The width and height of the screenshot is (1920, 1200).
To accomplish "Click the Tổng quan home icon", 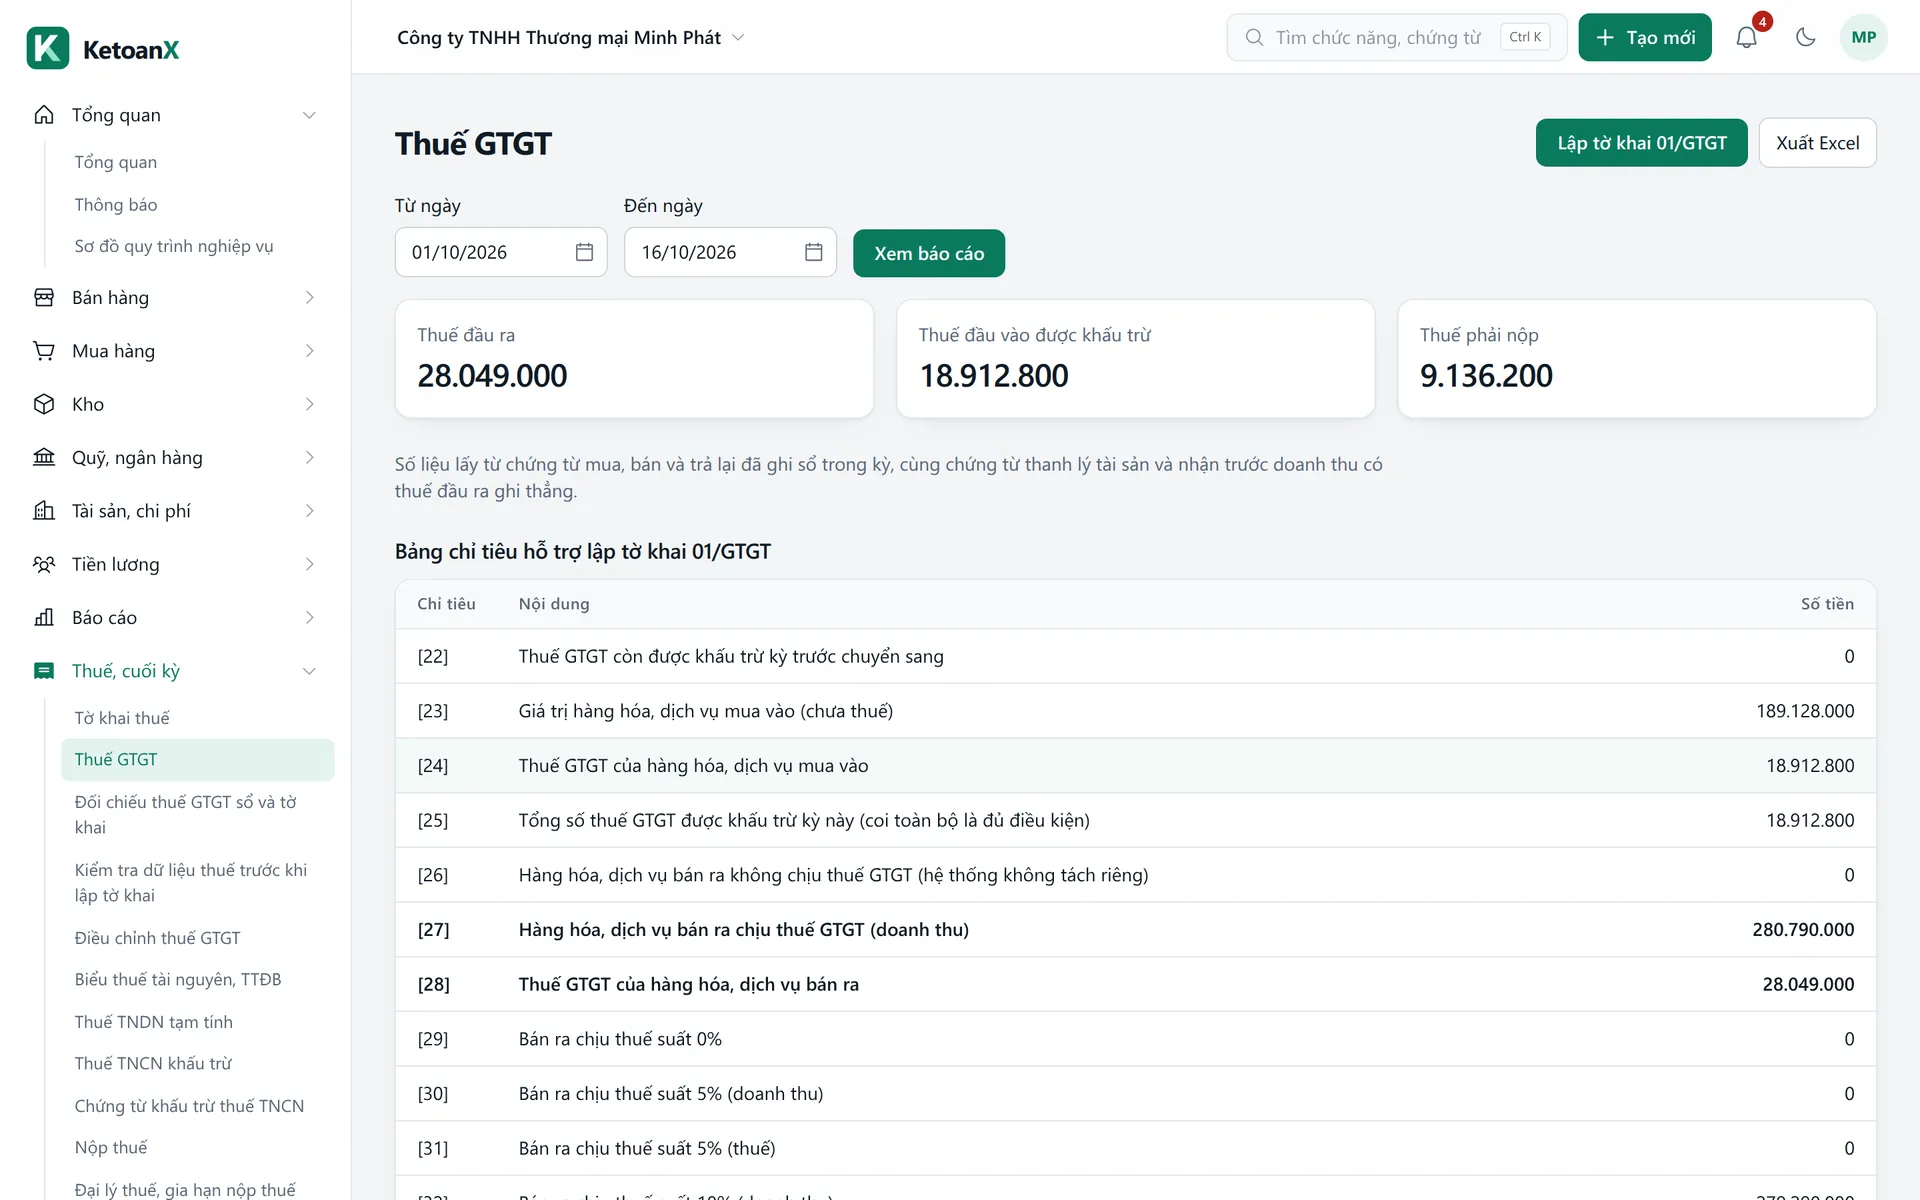I will [44, 115].
